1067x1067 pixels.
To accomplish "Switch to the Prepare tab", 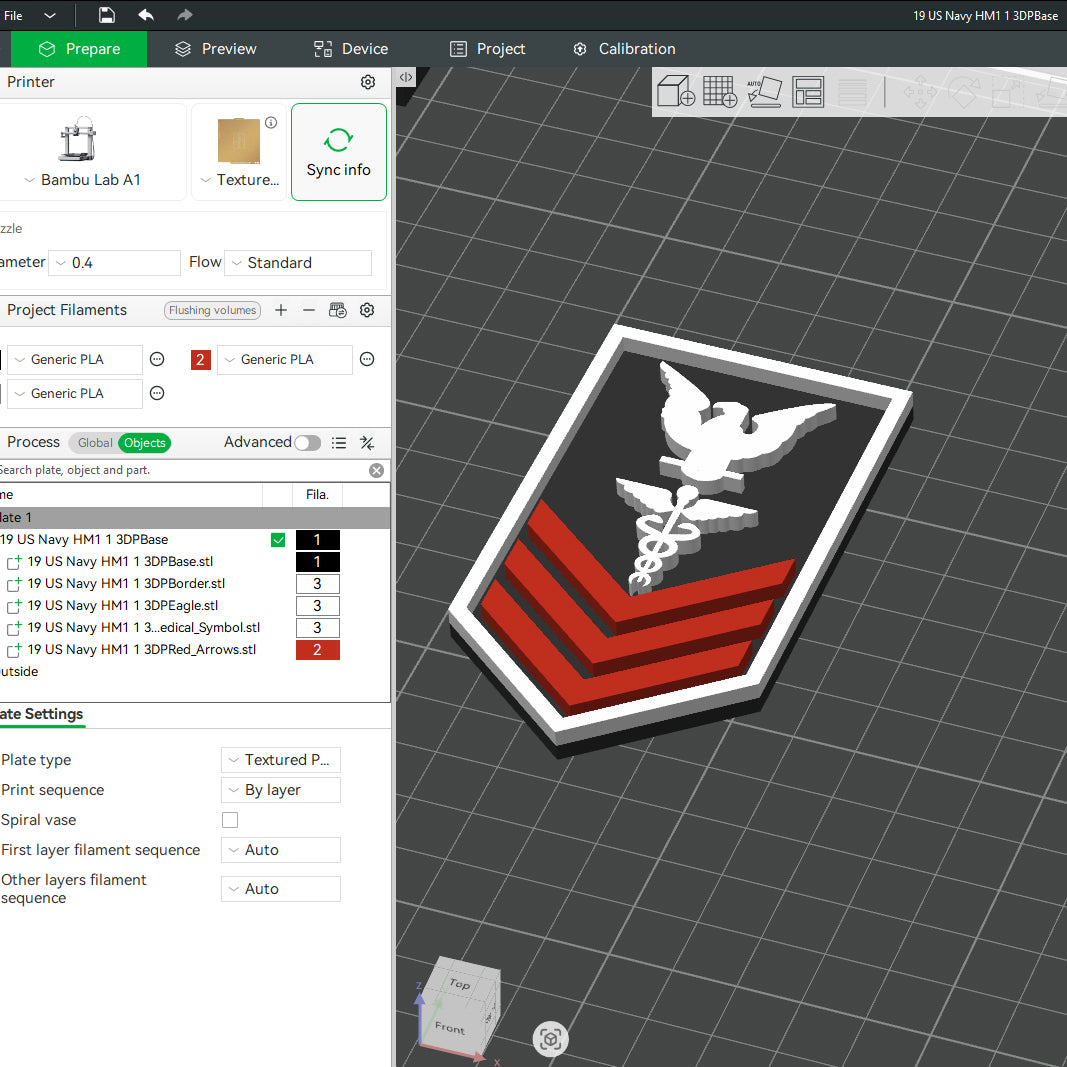I will click(79, 49).
